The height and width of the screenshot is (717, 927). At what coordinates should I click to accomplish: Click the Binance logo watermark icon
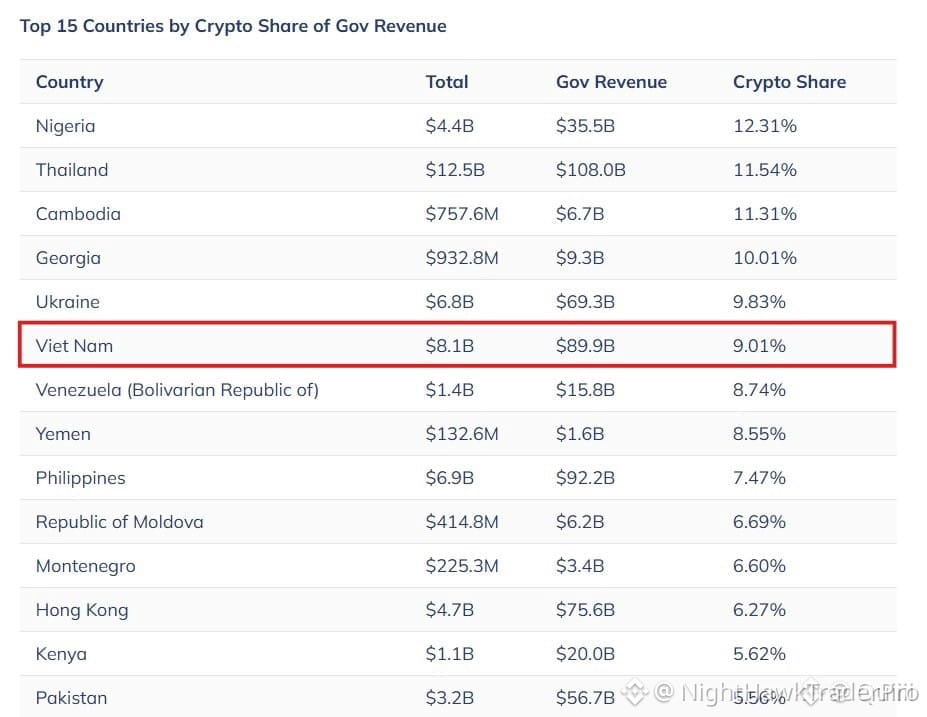pos(636,692)
